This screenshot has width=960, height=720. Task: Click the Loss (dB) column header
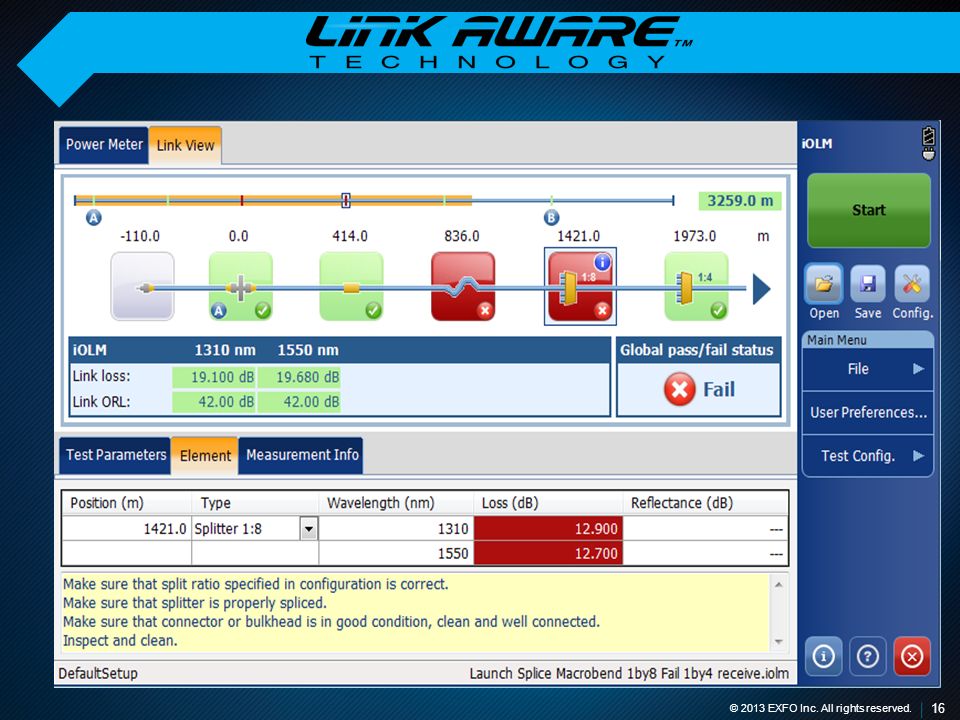click(x=548, y=503)
